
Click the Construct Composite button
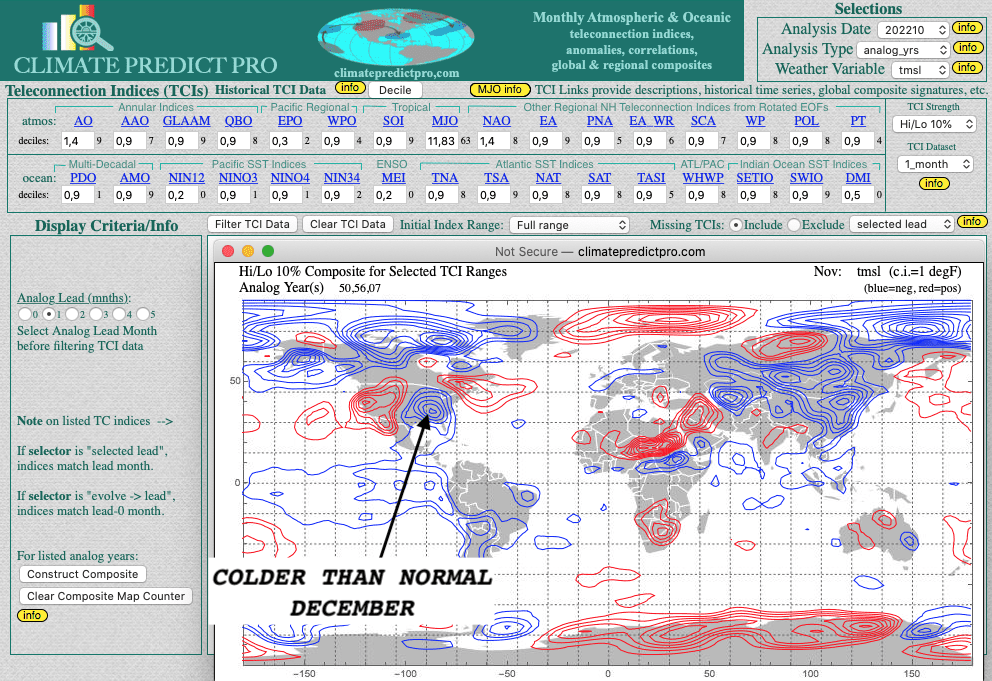point(83,574)
